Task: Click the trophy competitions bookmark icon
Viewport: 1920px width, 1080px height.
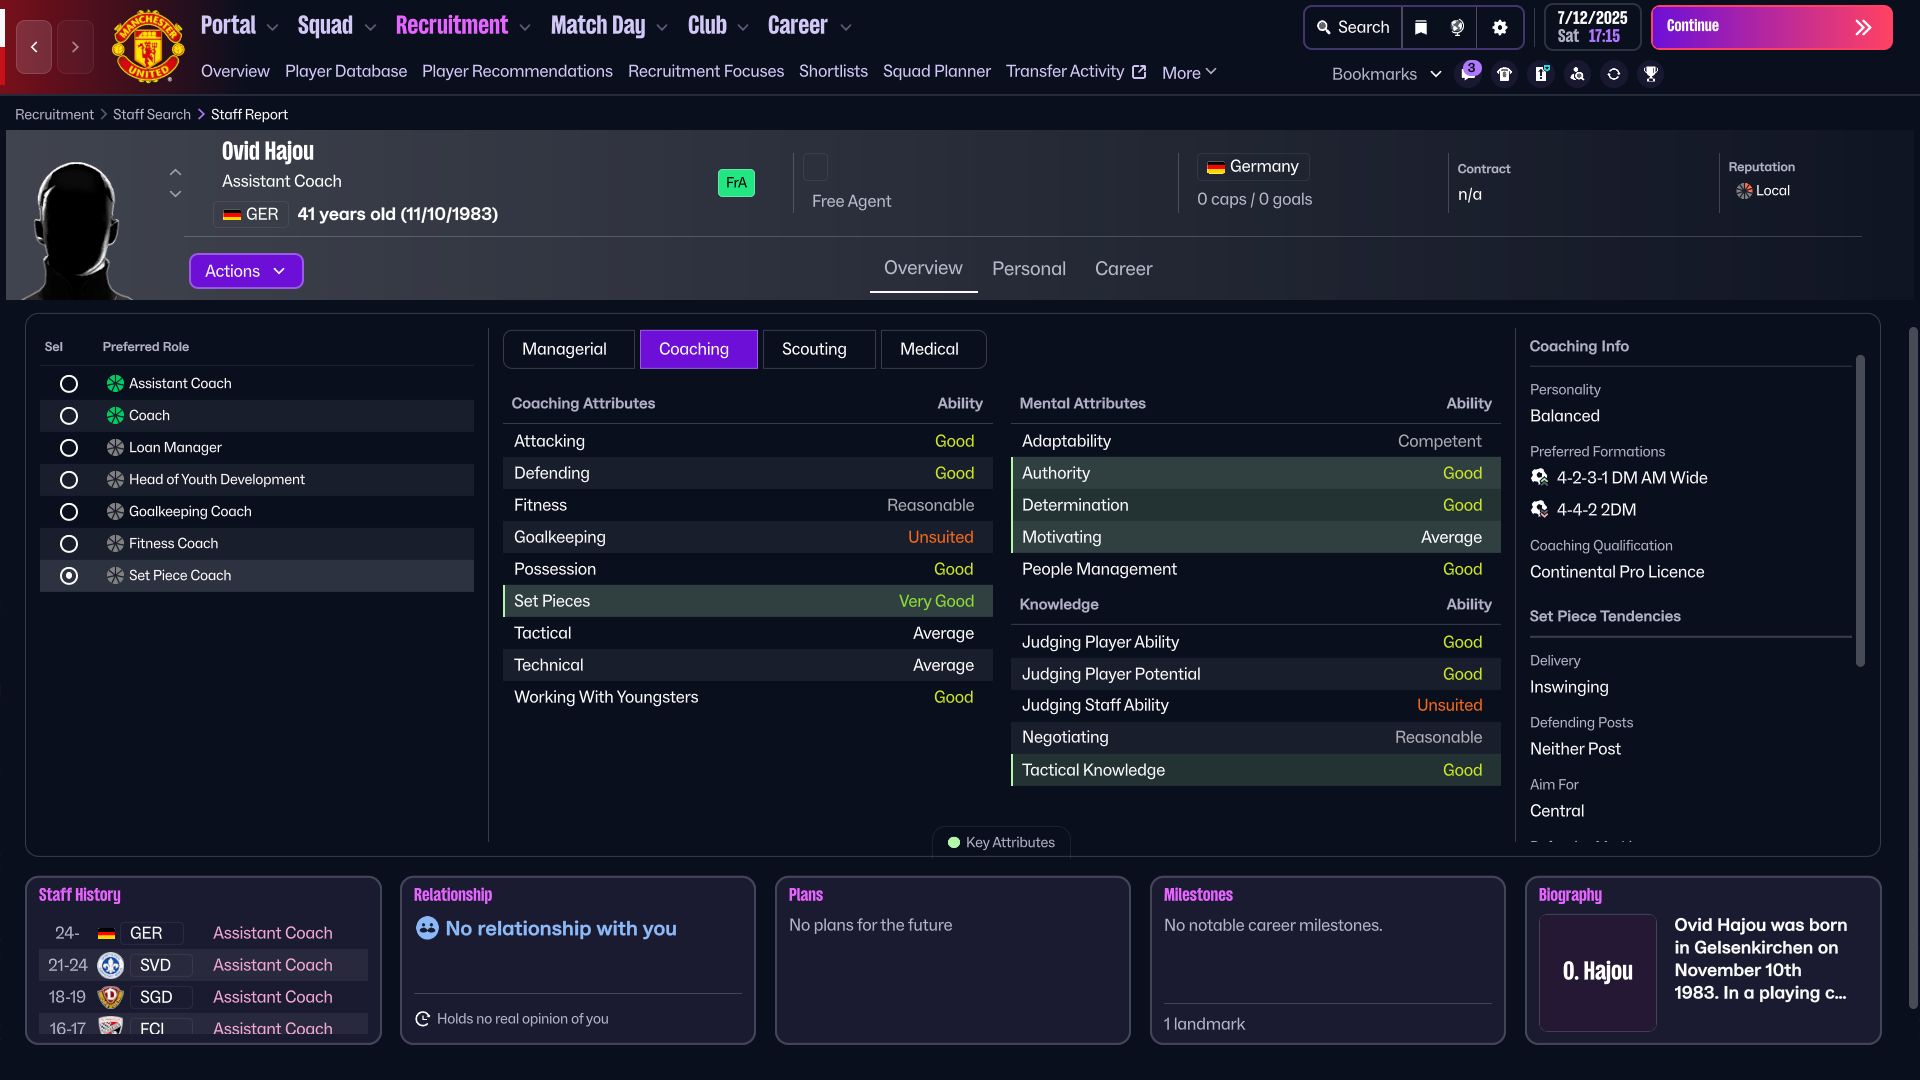Action: tap(1651, 73)
